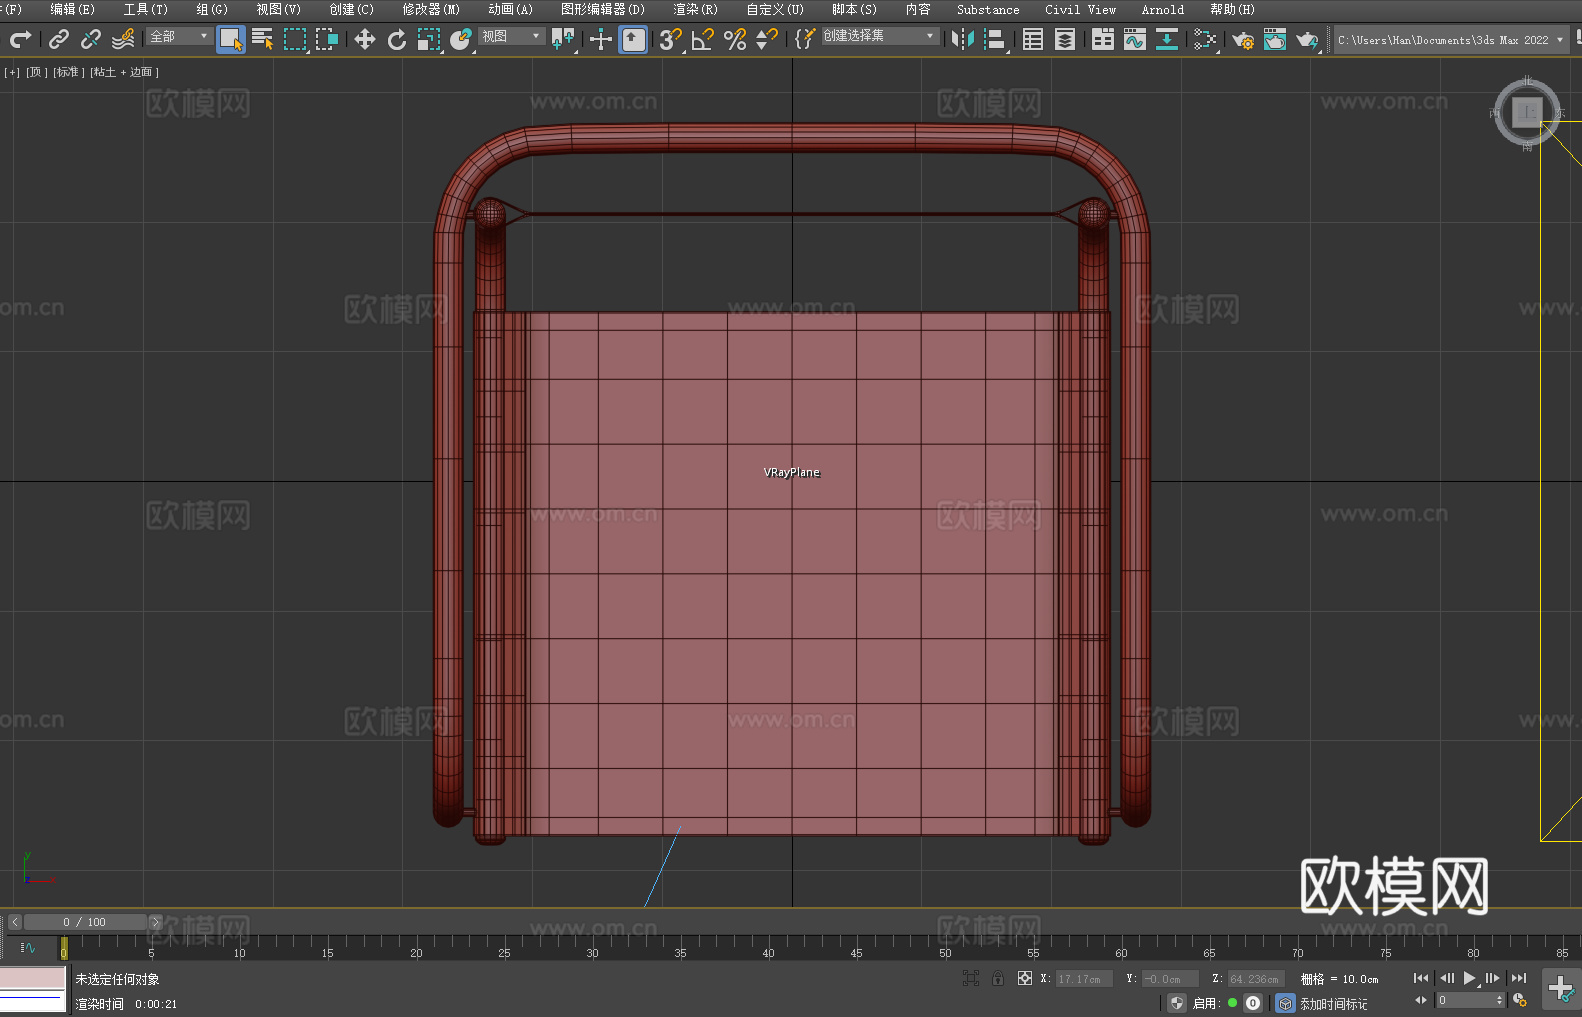Click the ViewCube top face
This screenshot has height=1017, width=1582.
(x=1527, y=112)
